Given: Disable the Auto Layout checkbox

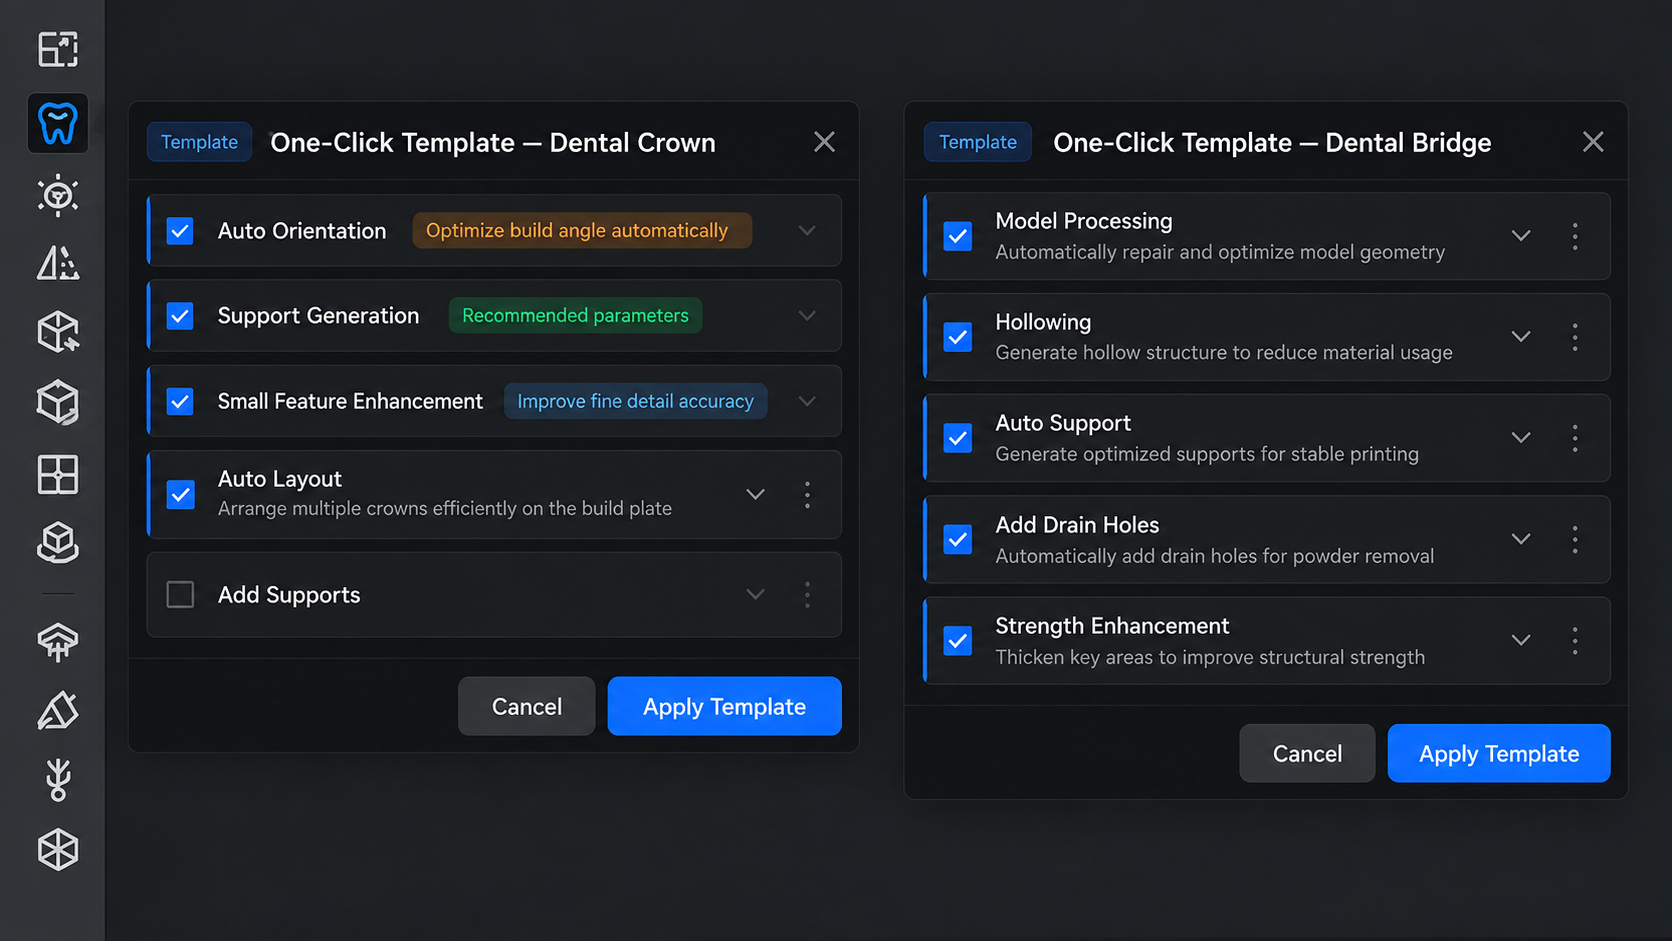Looking at the screenshot, I should [180, 495].
